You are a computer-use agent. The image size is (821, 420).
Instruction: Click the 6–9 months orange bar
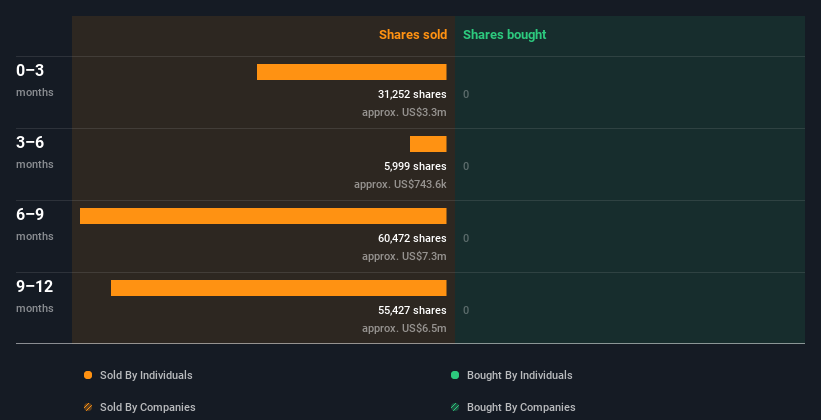263,216
